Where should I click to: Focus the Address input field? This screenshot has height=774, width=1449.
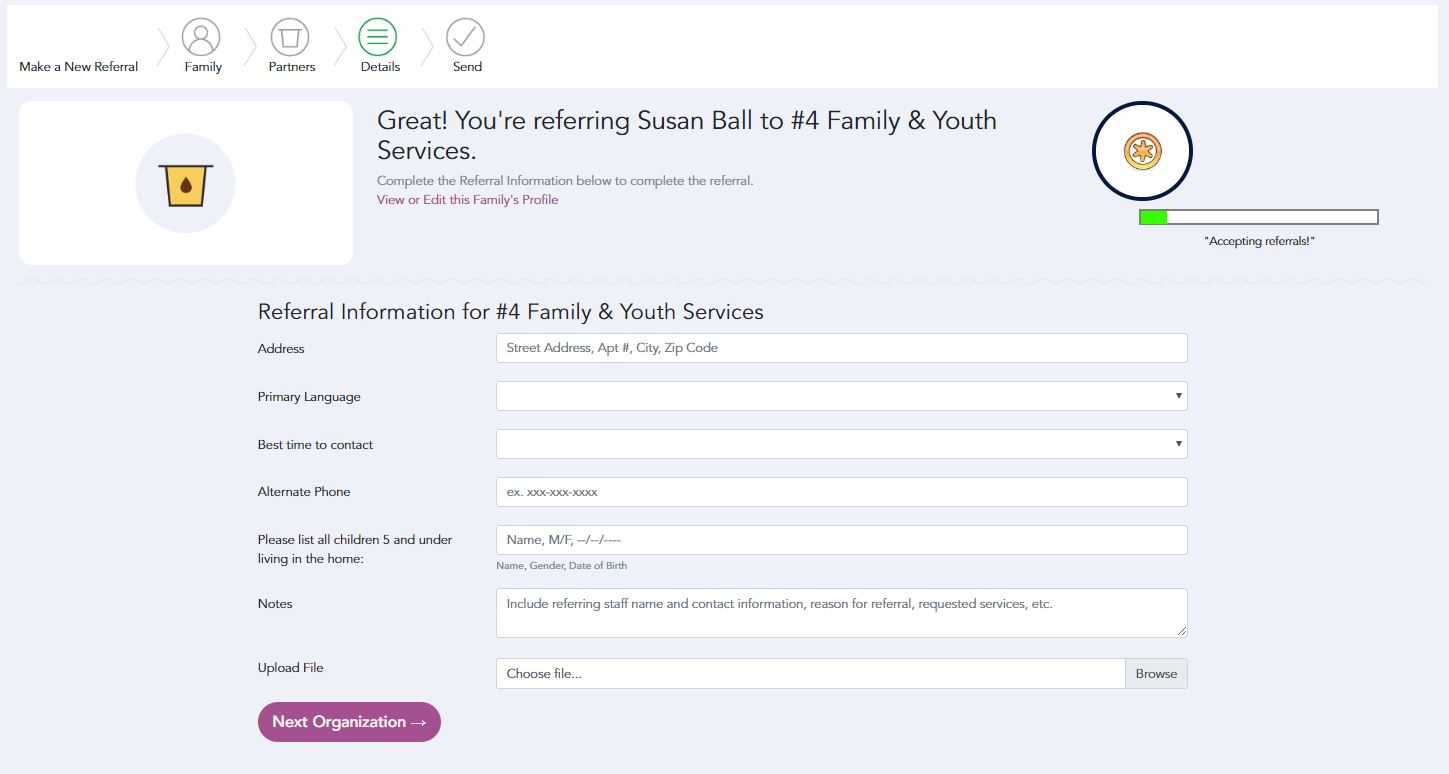pyautogui.click(x=841, y=348)
